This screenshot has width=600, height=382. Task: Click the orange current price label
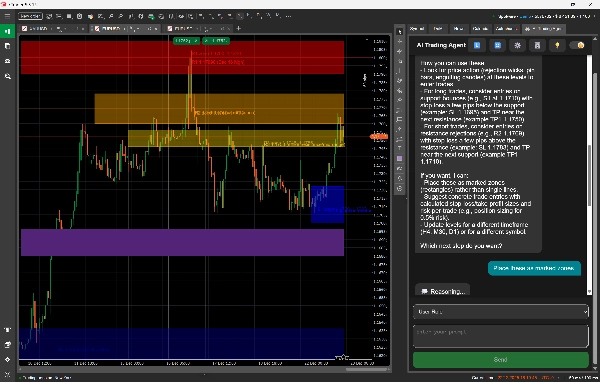(x=378, y=136)
